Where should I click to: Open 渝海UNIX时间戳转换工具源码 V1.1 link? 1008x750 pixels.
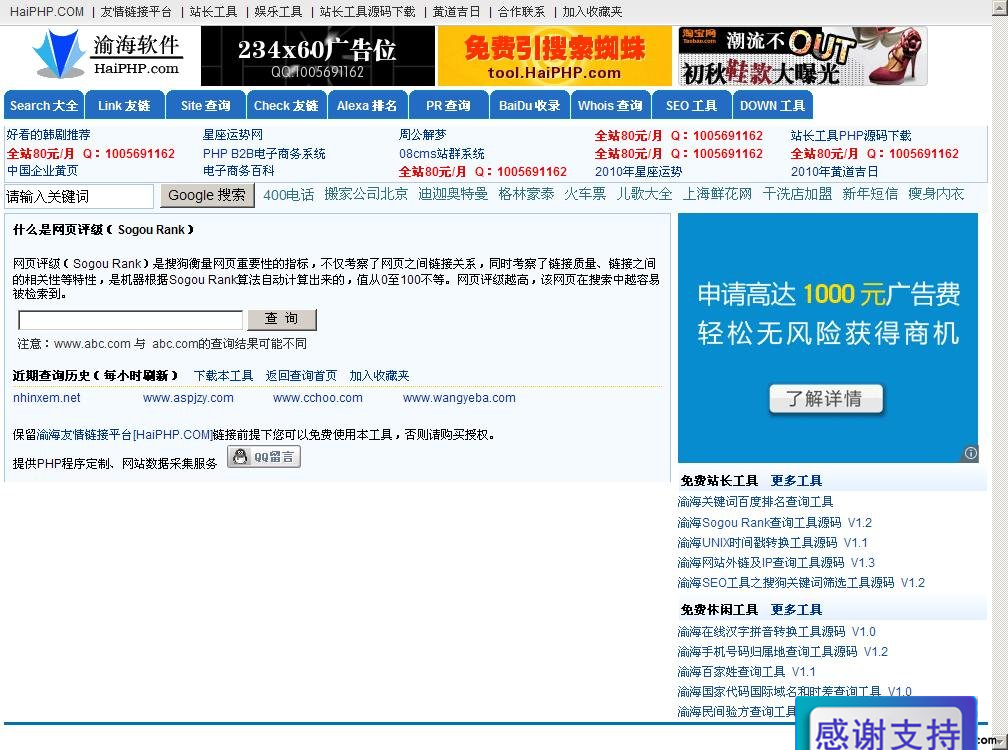pyautogui.click(x=773, y=542)
